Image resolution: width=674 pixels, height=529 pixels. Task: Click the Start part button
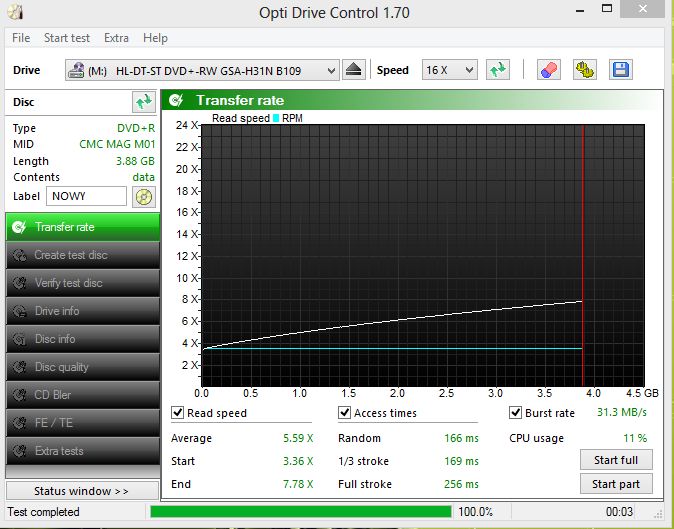pyautogui.click(x=616, y=484)
